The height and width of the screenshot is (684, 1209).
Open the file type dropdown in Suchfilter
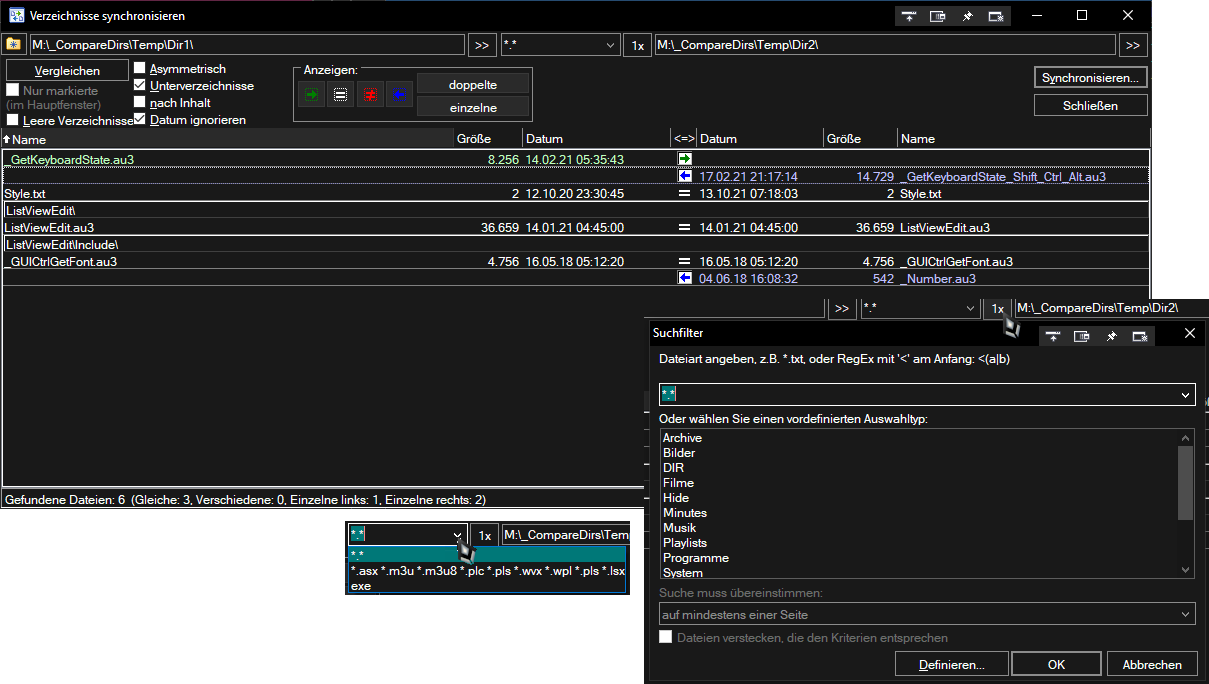[x=1185, y=395]
